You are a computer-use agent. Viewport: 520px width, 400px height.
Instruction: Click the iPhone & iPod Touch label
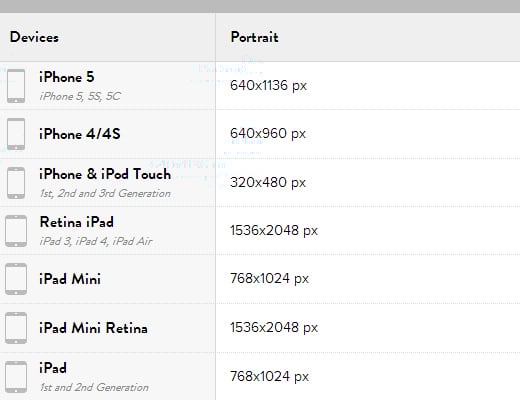[105, 174]
